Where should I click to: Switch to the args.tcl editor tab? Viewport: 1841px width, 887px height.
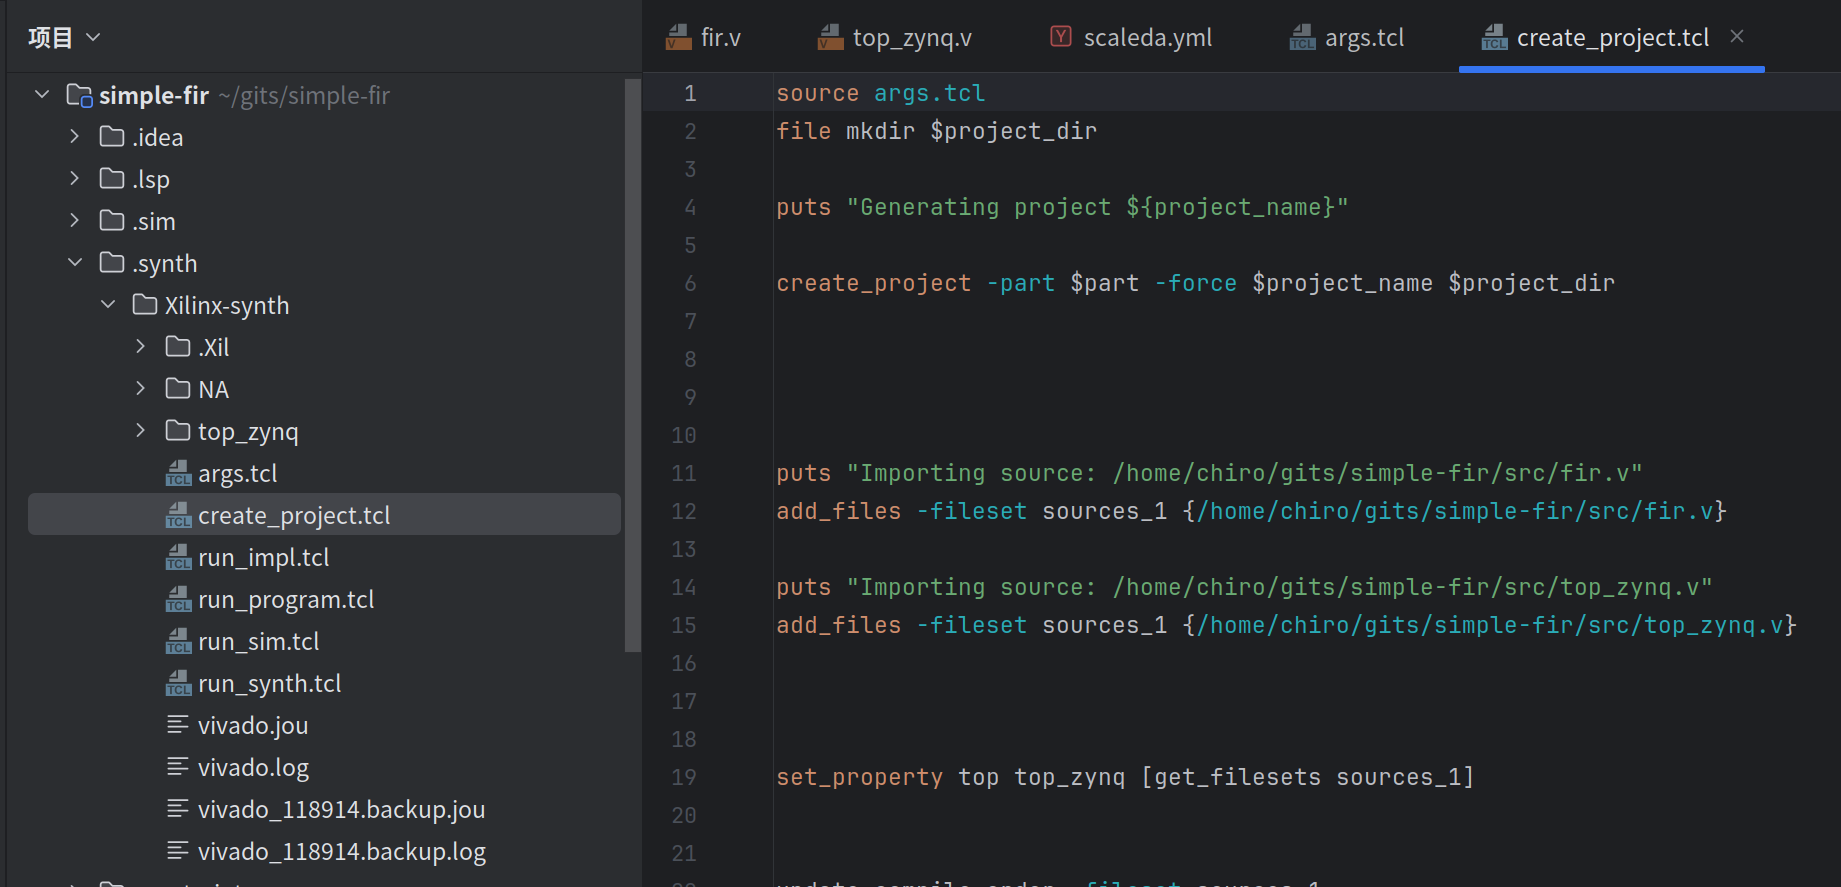[1348, 38]
